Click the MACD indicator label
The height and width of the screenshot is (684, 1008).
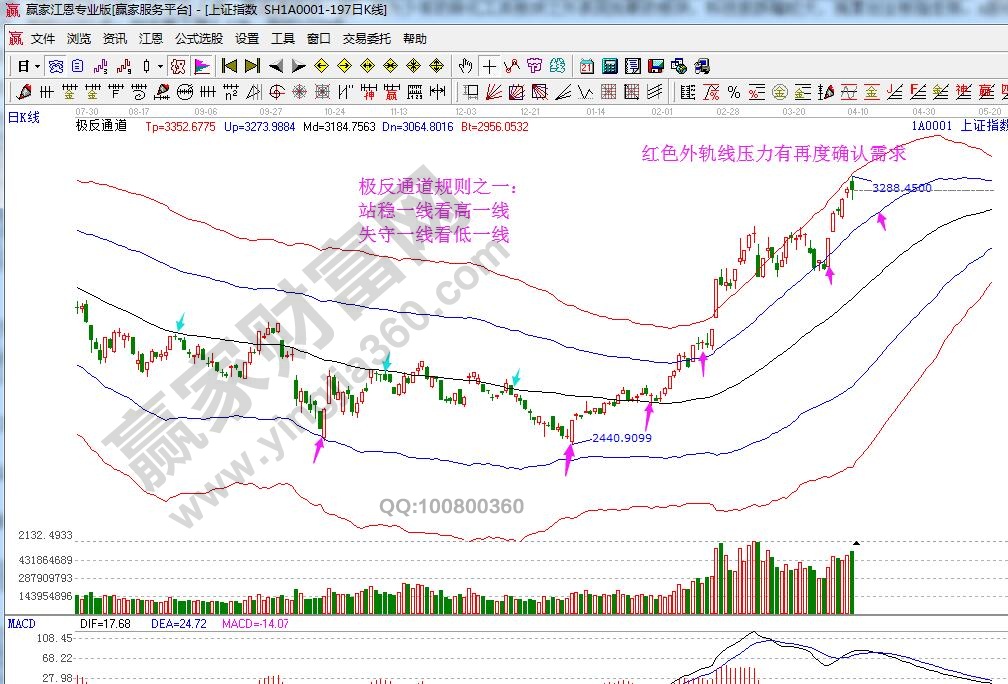coord(22,623)
